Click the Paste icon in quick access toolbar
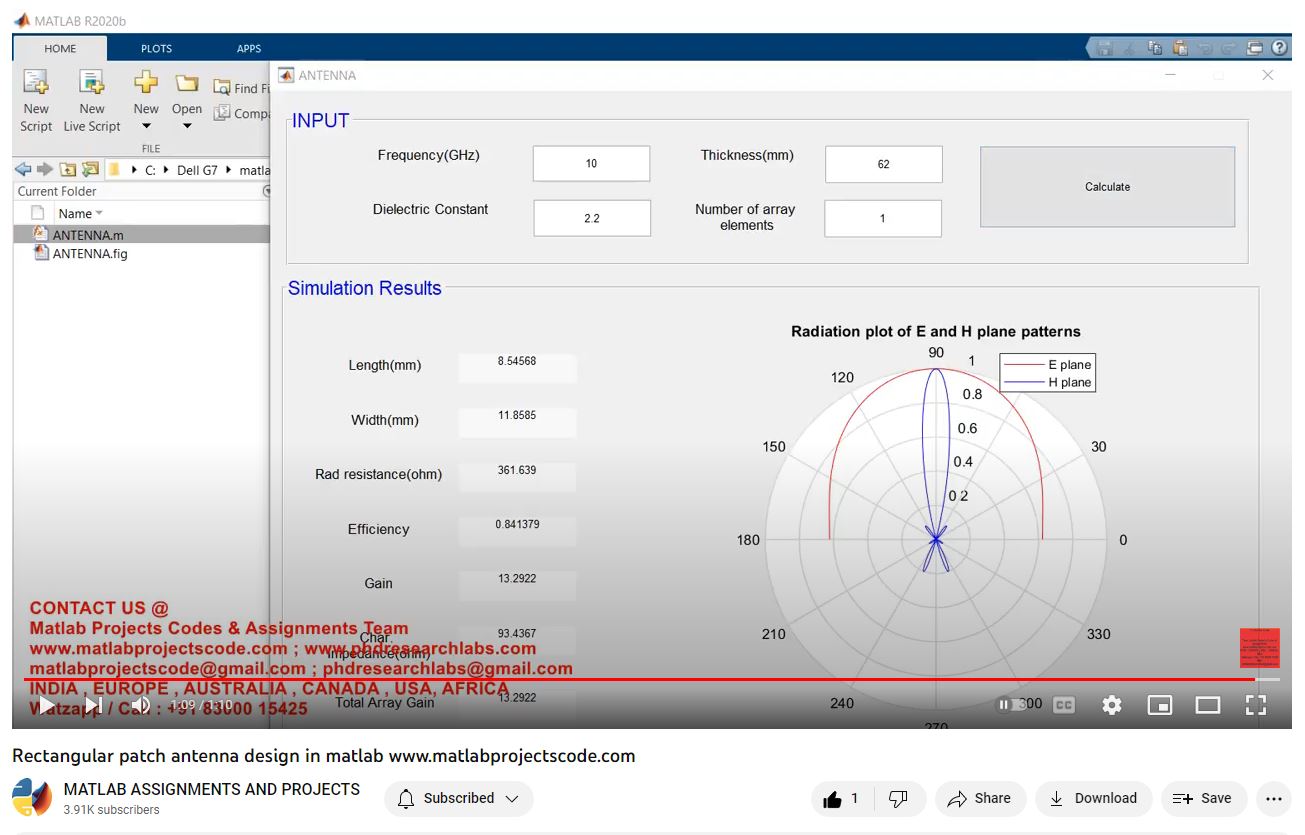The width and height of the screenshot is (1305, 835). [1180, 48]
